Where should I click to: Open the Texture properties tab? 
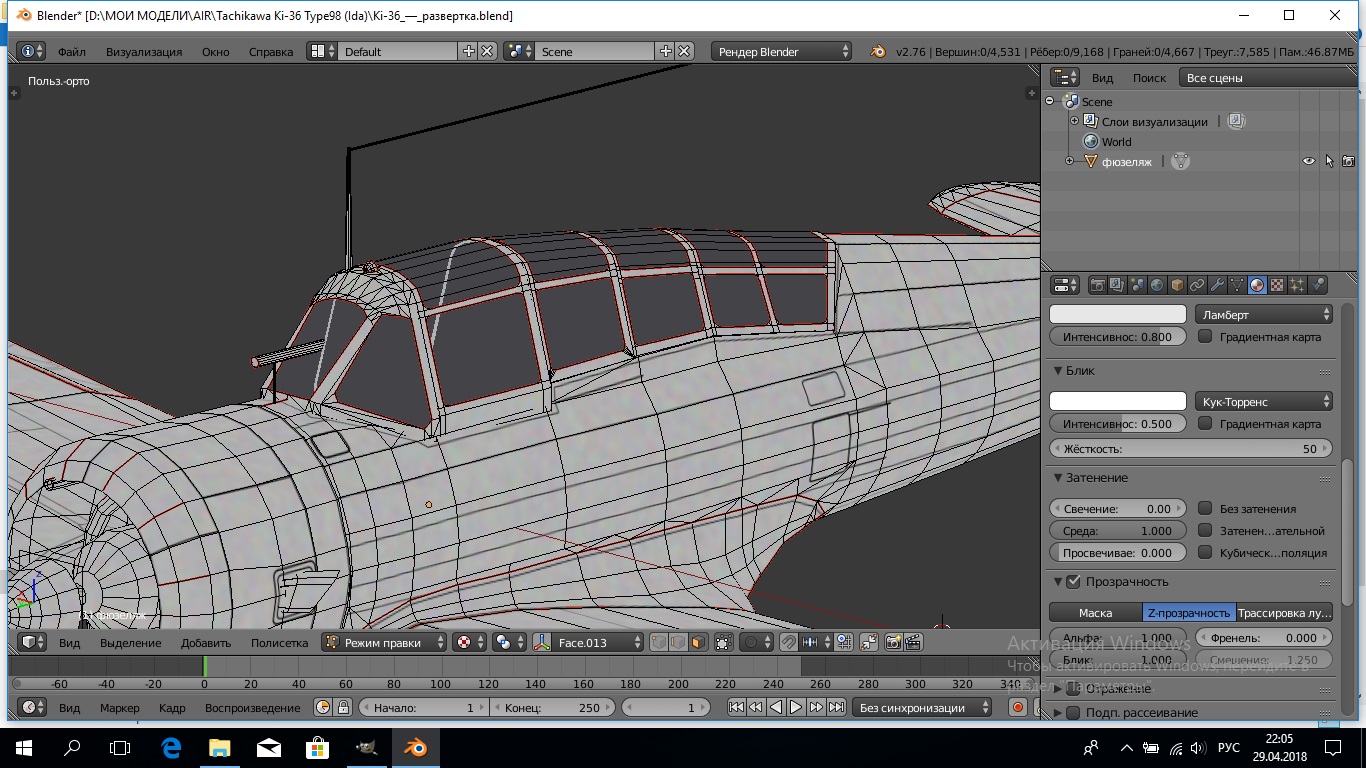pyautogui.click(x=1277, y=285)
